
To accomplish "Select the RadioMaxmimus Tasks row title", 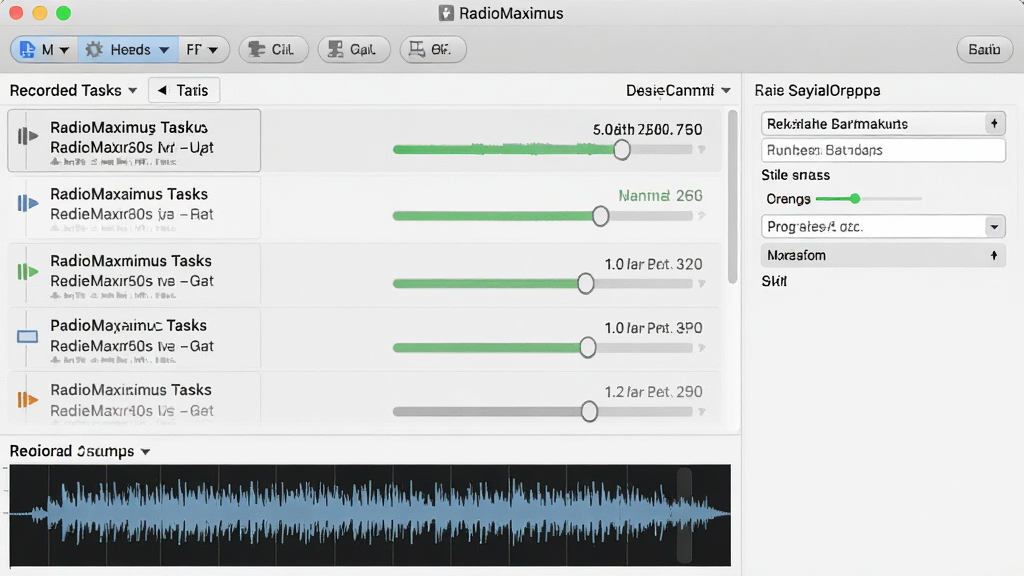I will [x=131, y=261].
